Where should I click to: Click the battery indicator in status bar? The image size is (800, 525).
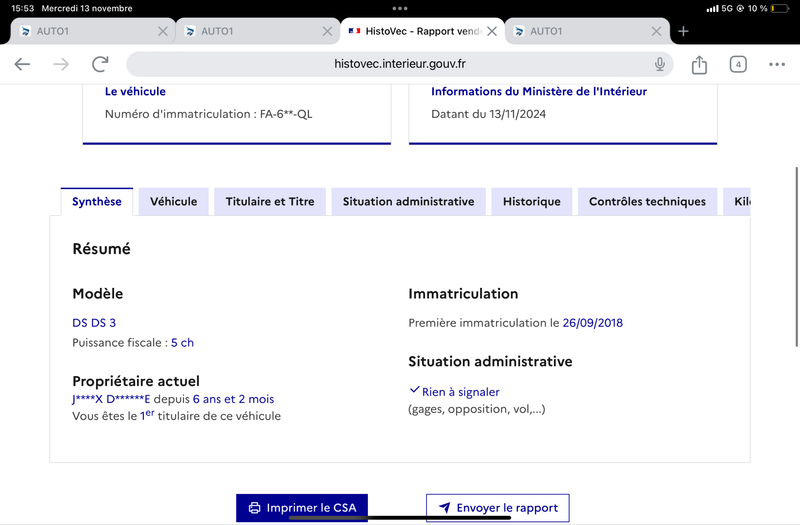click(x=780, y=8)
